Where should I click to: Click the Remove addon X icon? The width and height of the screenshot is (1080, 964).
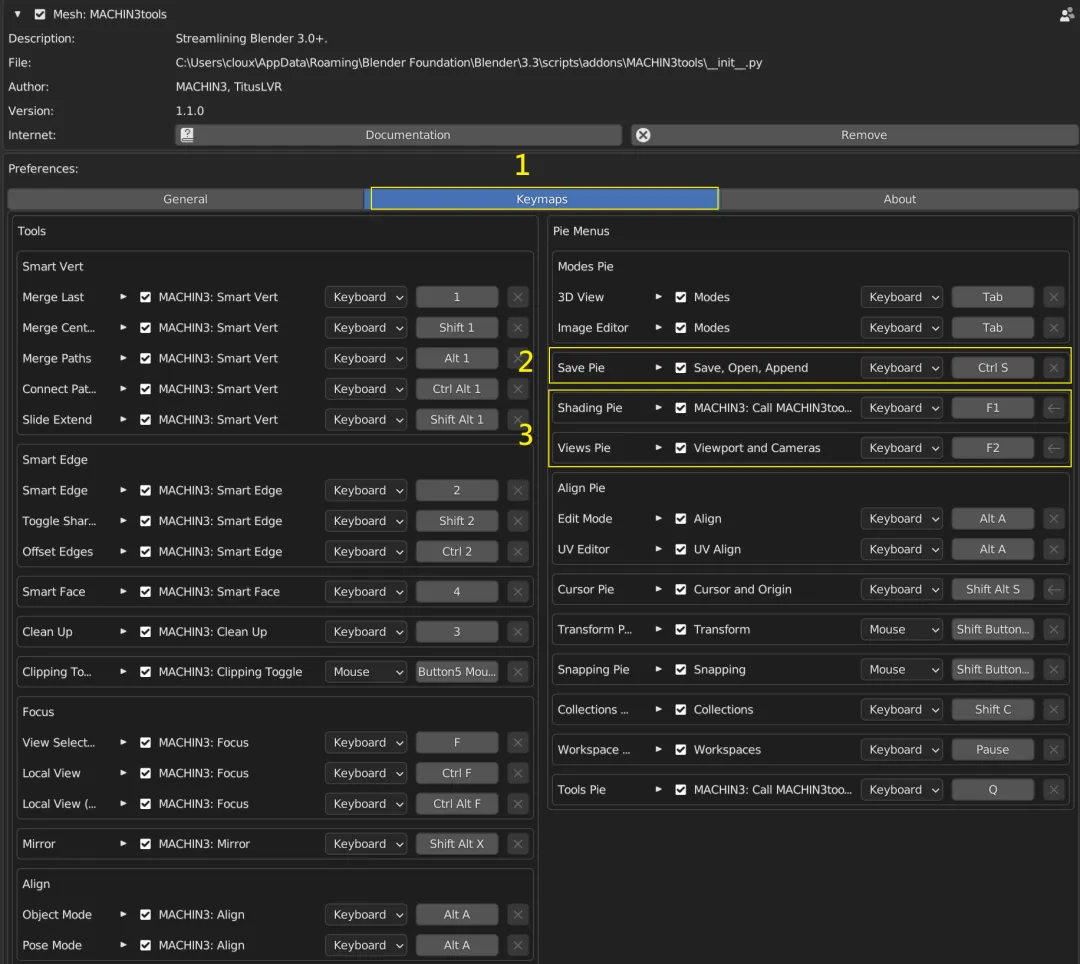pos(643,135)
